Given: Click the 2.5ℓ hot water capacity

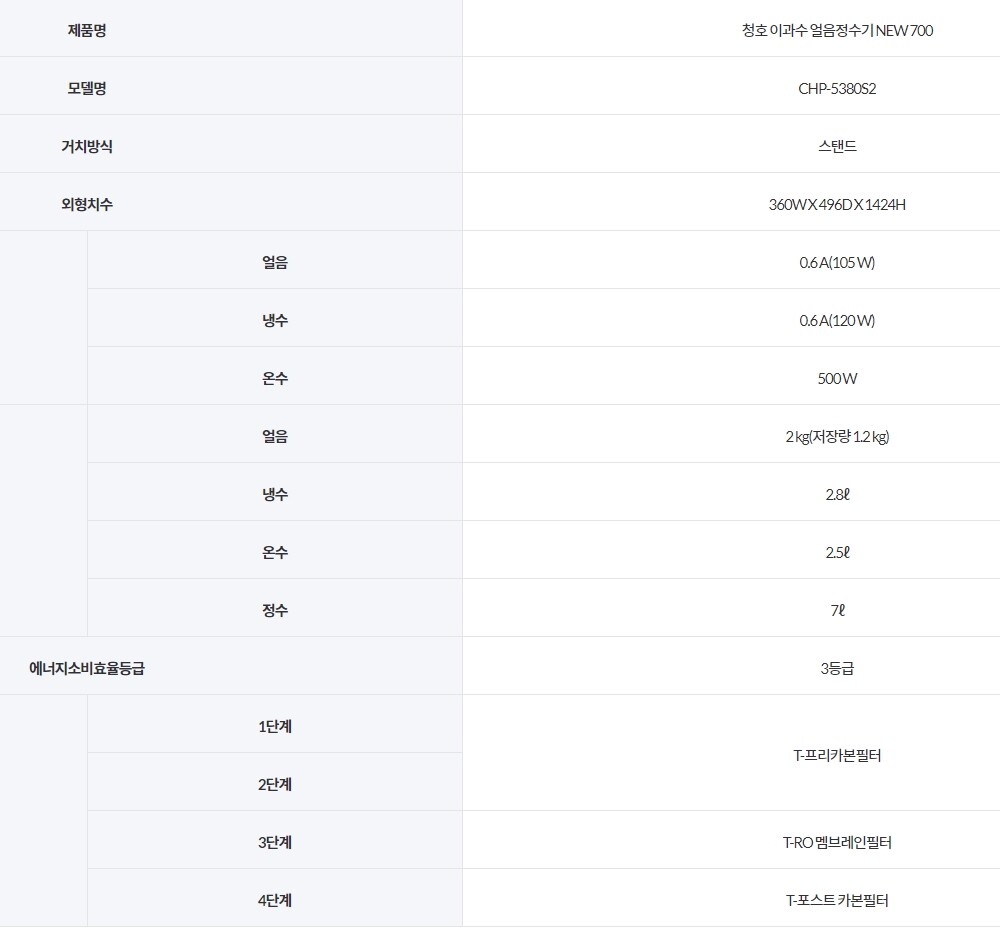Looking at the screenshot, I should 837,552.
